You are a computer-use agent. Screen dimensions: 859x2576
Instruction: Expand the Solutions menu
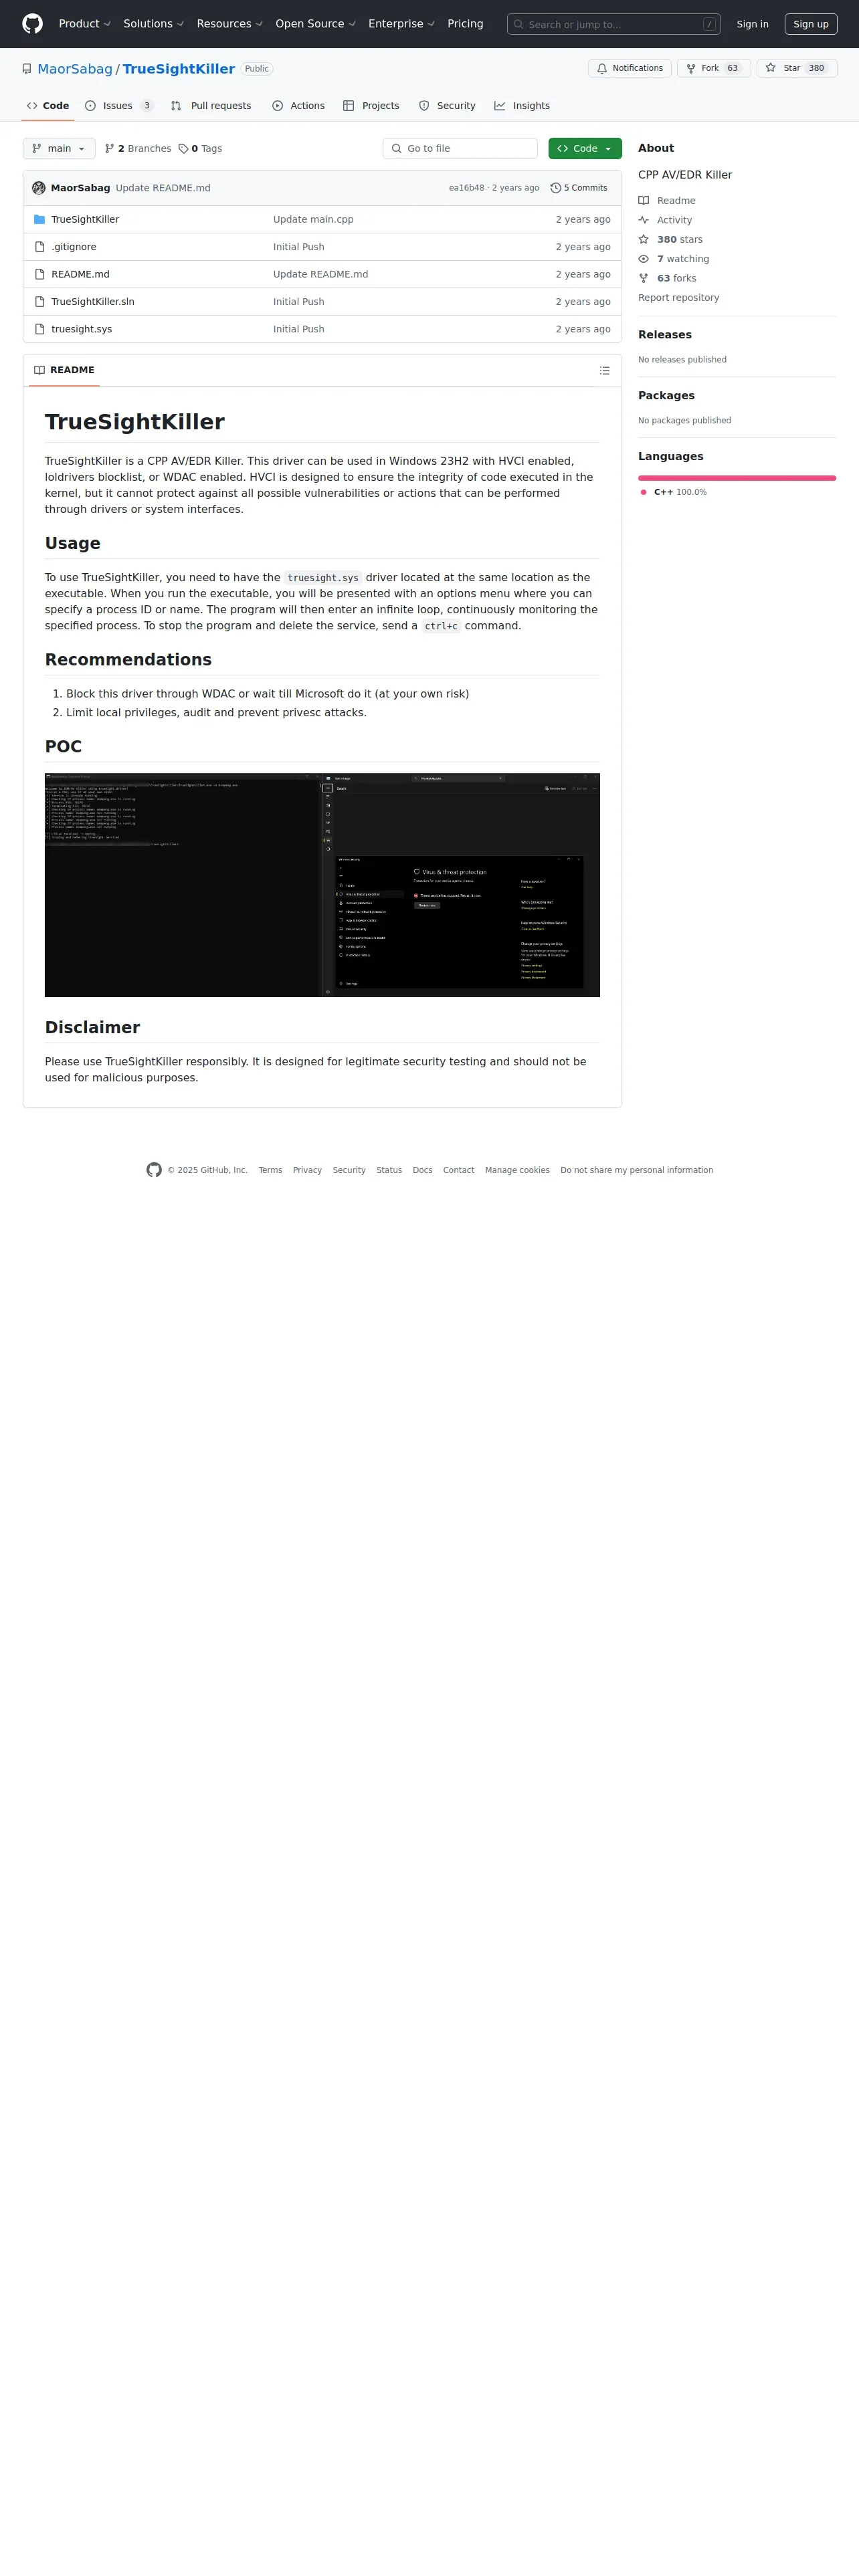coord(153,24)
